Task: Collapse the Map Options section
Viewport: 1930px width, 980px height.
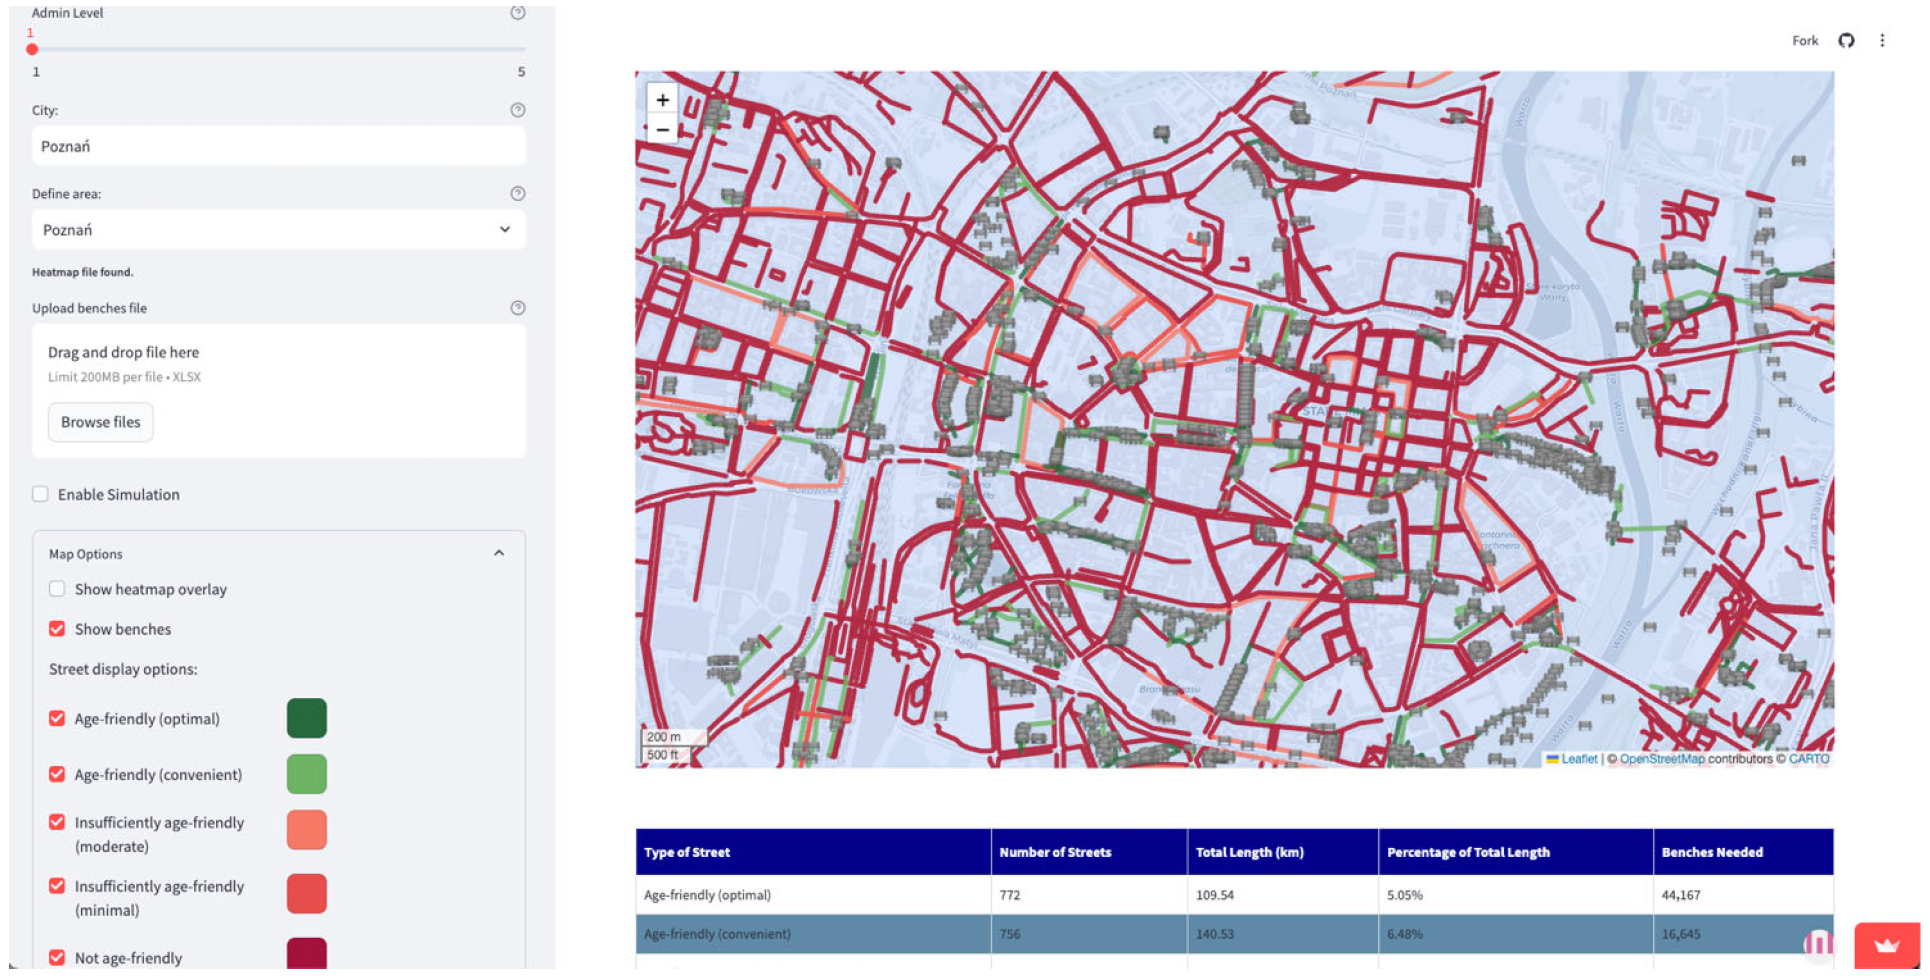Action: [x=499, y=553]
